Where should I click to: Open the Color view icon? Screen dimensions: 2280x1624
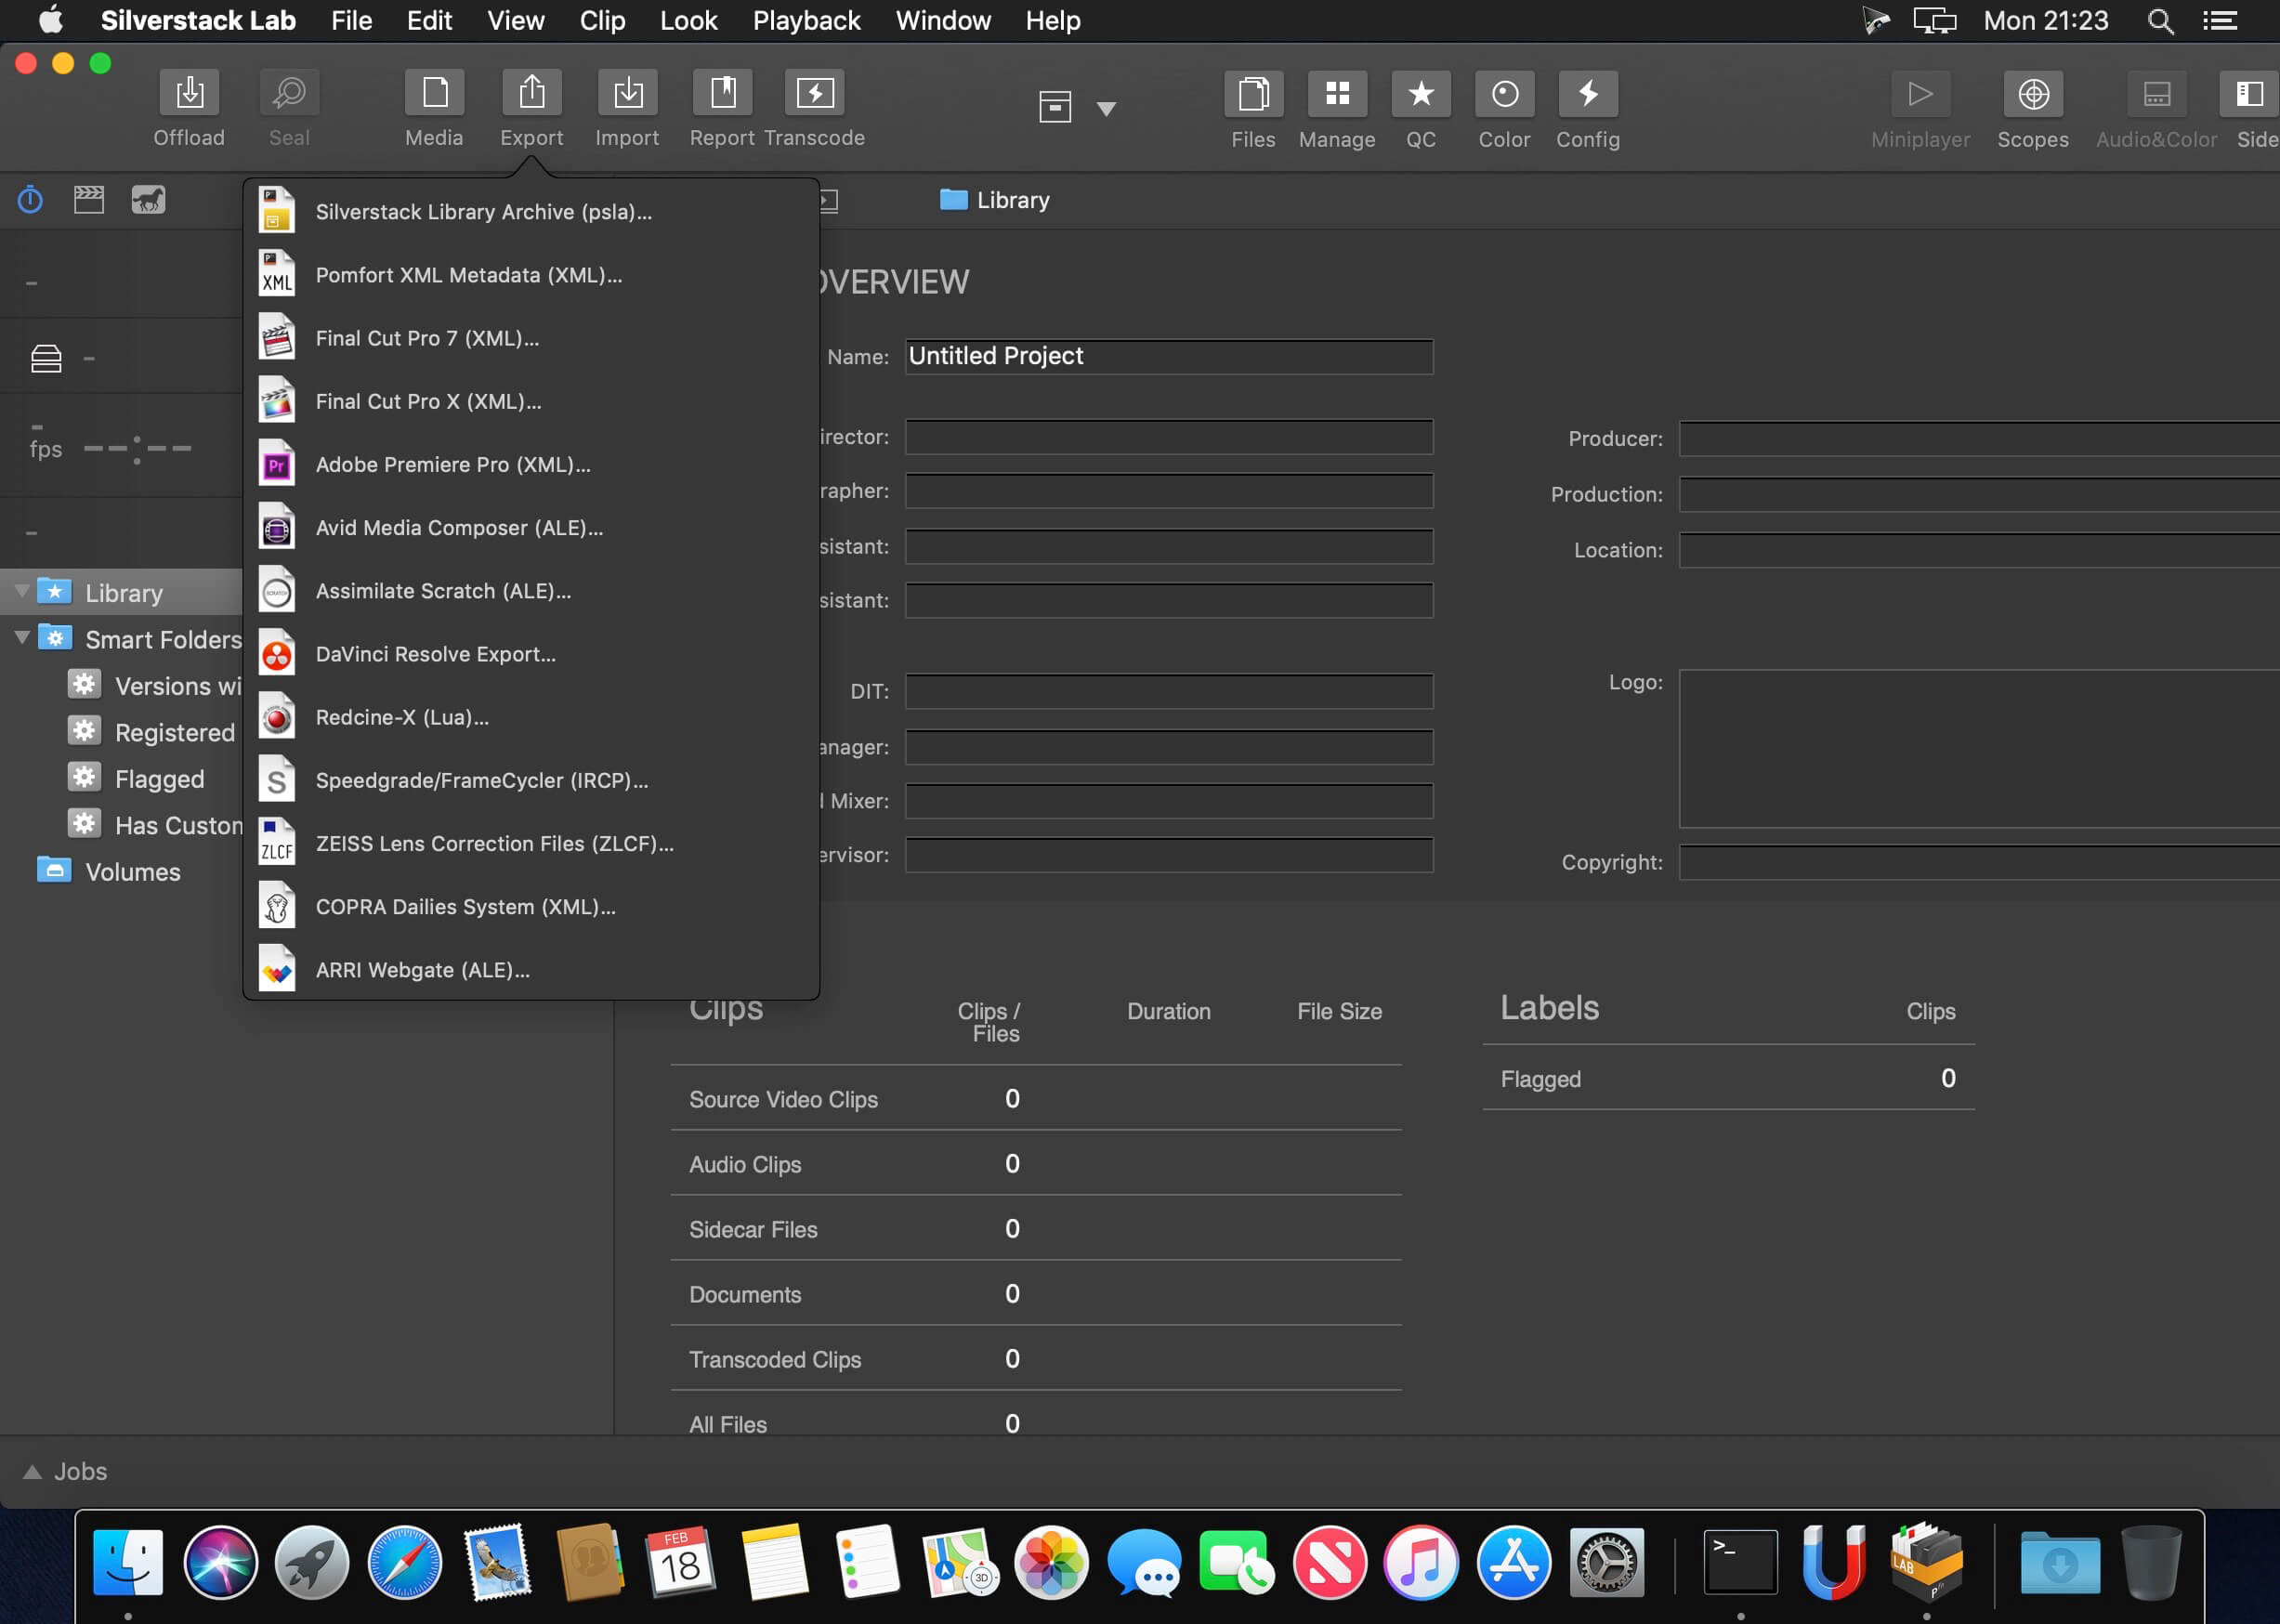tap(1505, 95)
